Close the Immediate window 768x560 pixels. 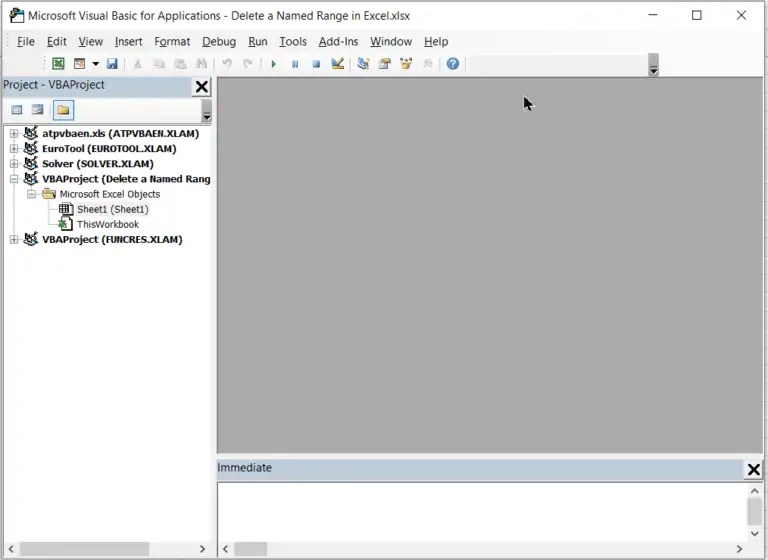point(753,469)
